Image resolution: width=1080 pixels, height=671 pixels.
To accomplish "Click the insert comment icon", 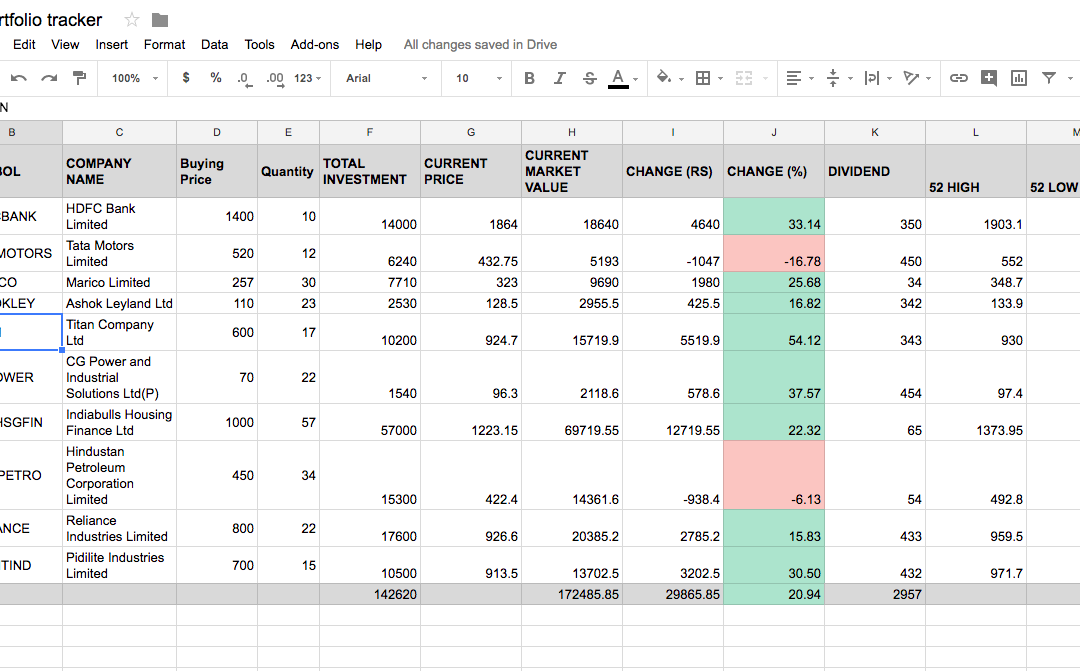I will click(x=988, y=79).
